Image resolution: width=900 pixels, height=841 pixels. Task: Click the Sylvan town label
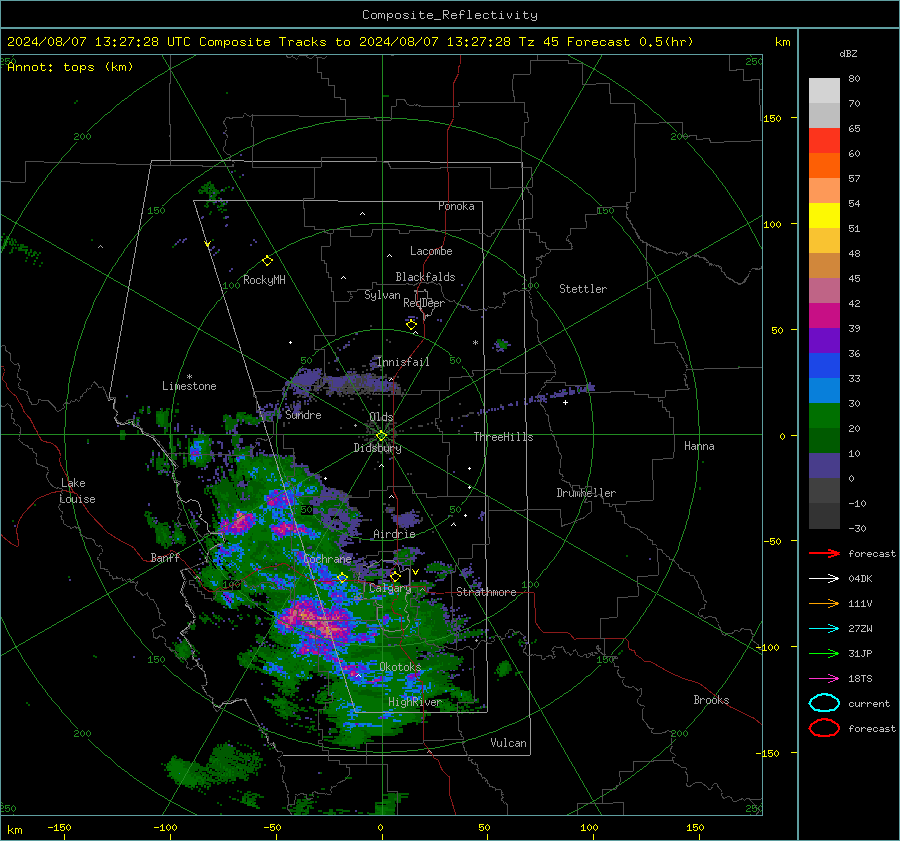click(382, 295)
